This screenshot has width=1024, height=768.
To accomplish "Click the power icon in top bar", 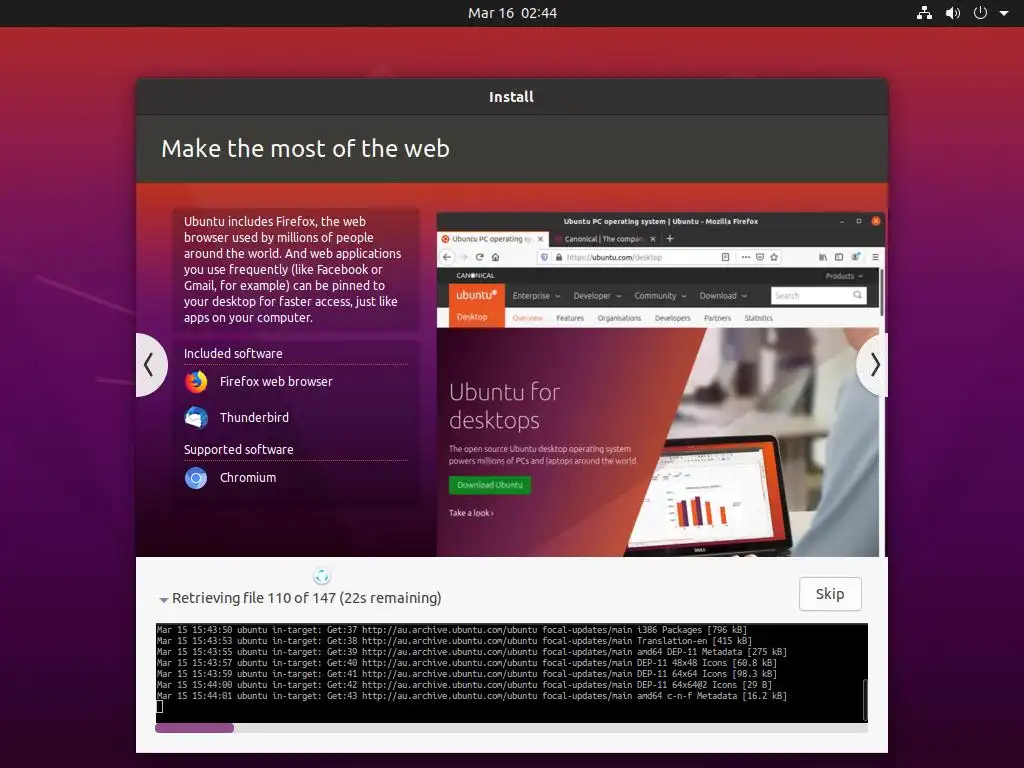I will [x=980, y=13].
